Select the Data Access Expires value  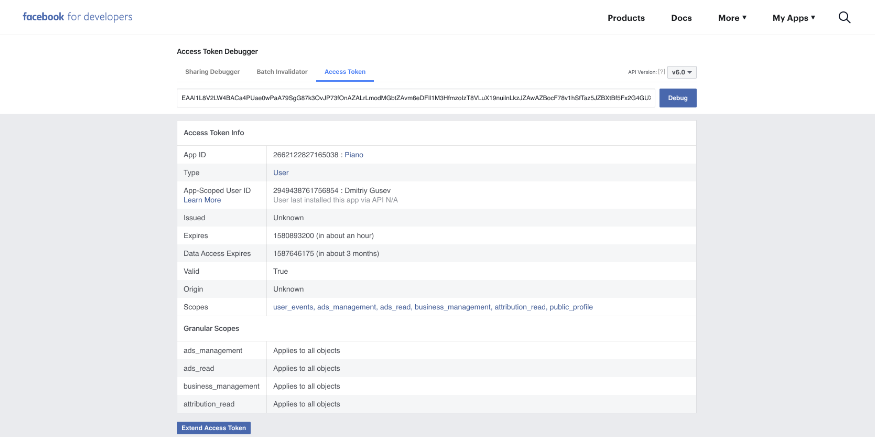click(x=326, y=253)
